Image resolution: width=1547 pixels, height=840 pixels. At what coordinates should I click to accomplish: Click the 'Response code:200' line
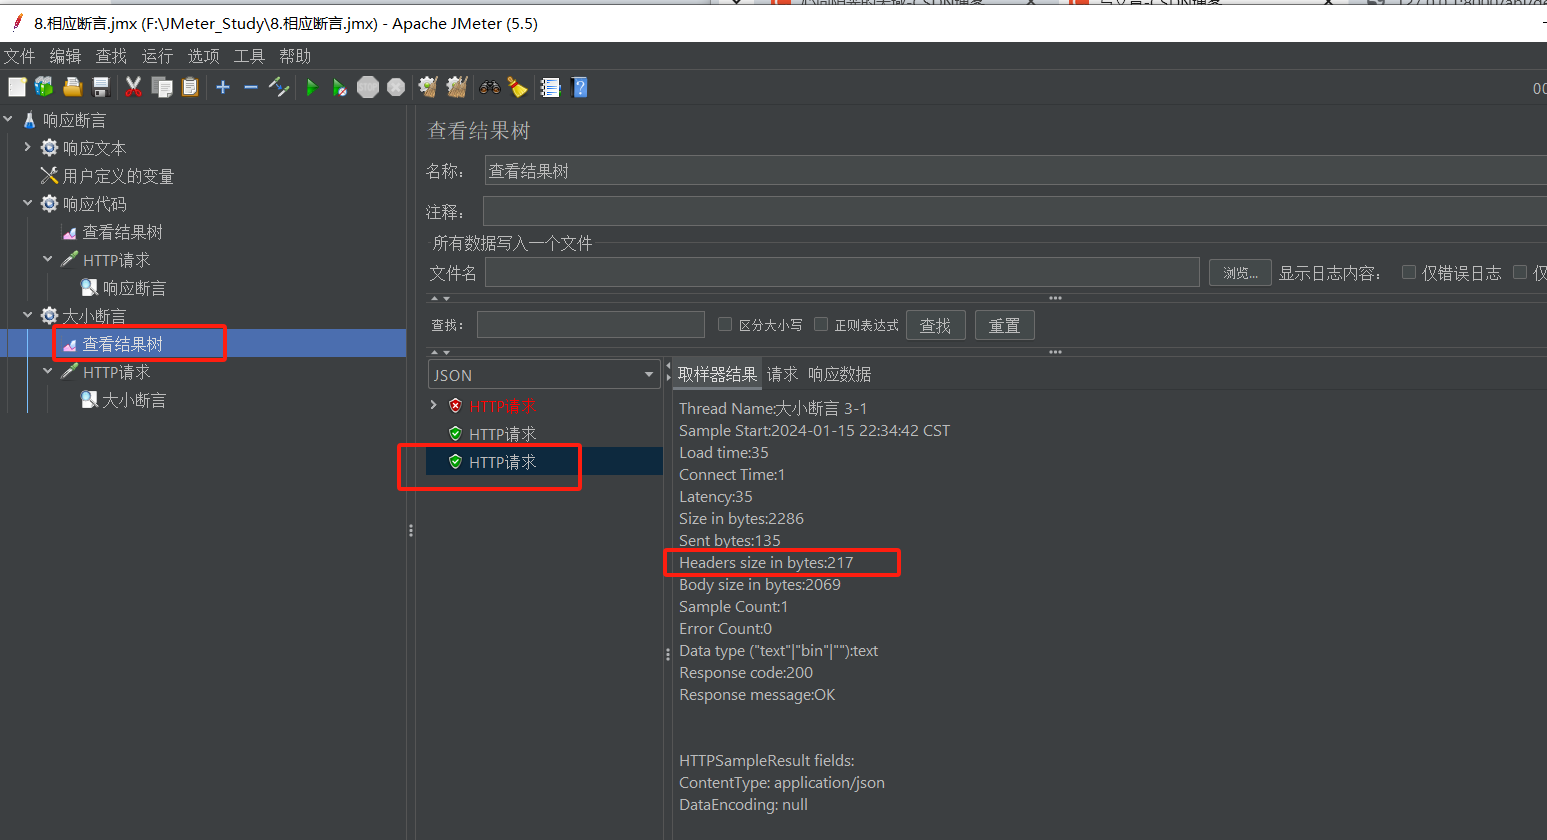(746, 672)
